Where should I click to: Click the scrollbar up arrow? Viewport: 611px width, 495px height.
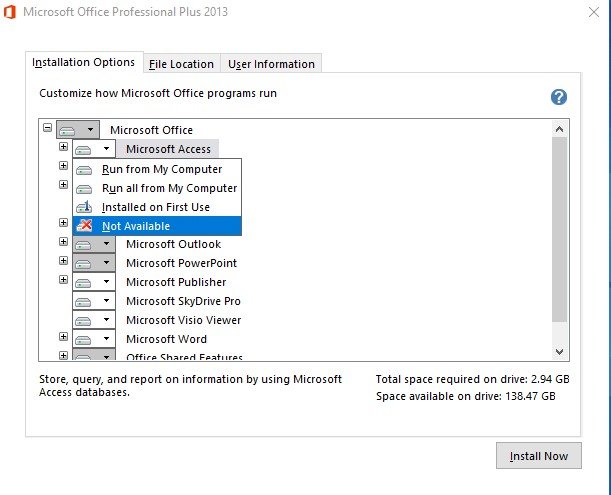coord(560,129)
